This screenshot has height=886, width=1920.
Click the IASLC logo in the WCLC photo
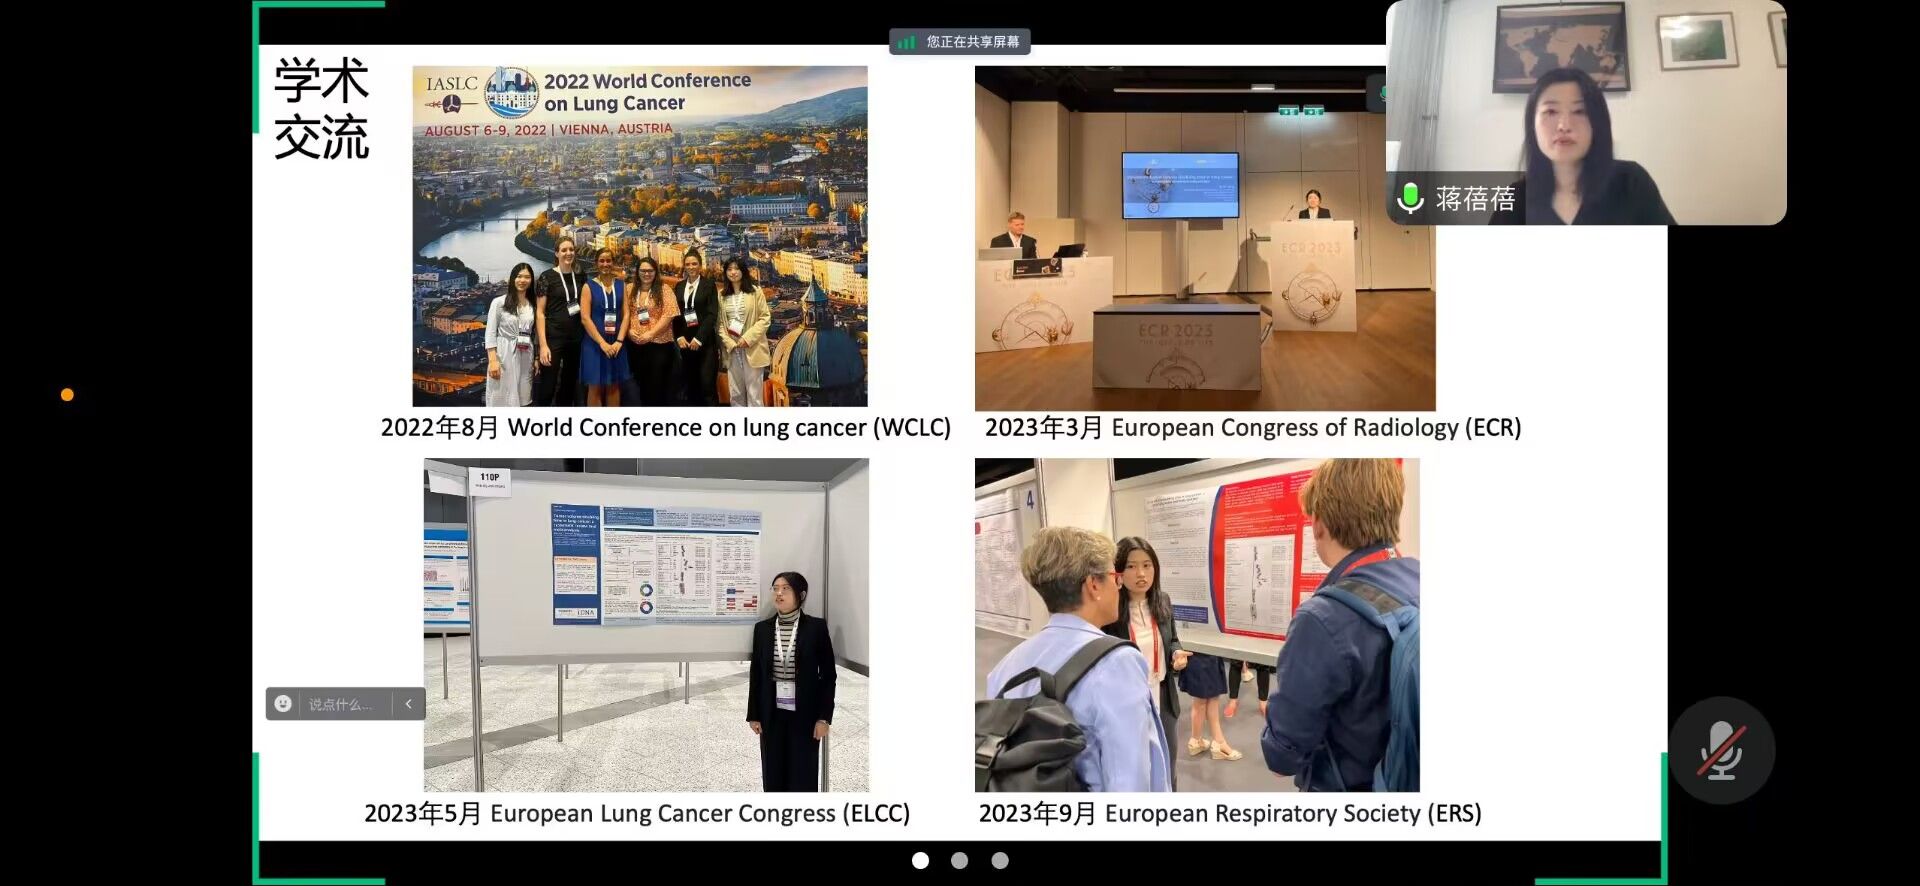(x=452, y=92)
